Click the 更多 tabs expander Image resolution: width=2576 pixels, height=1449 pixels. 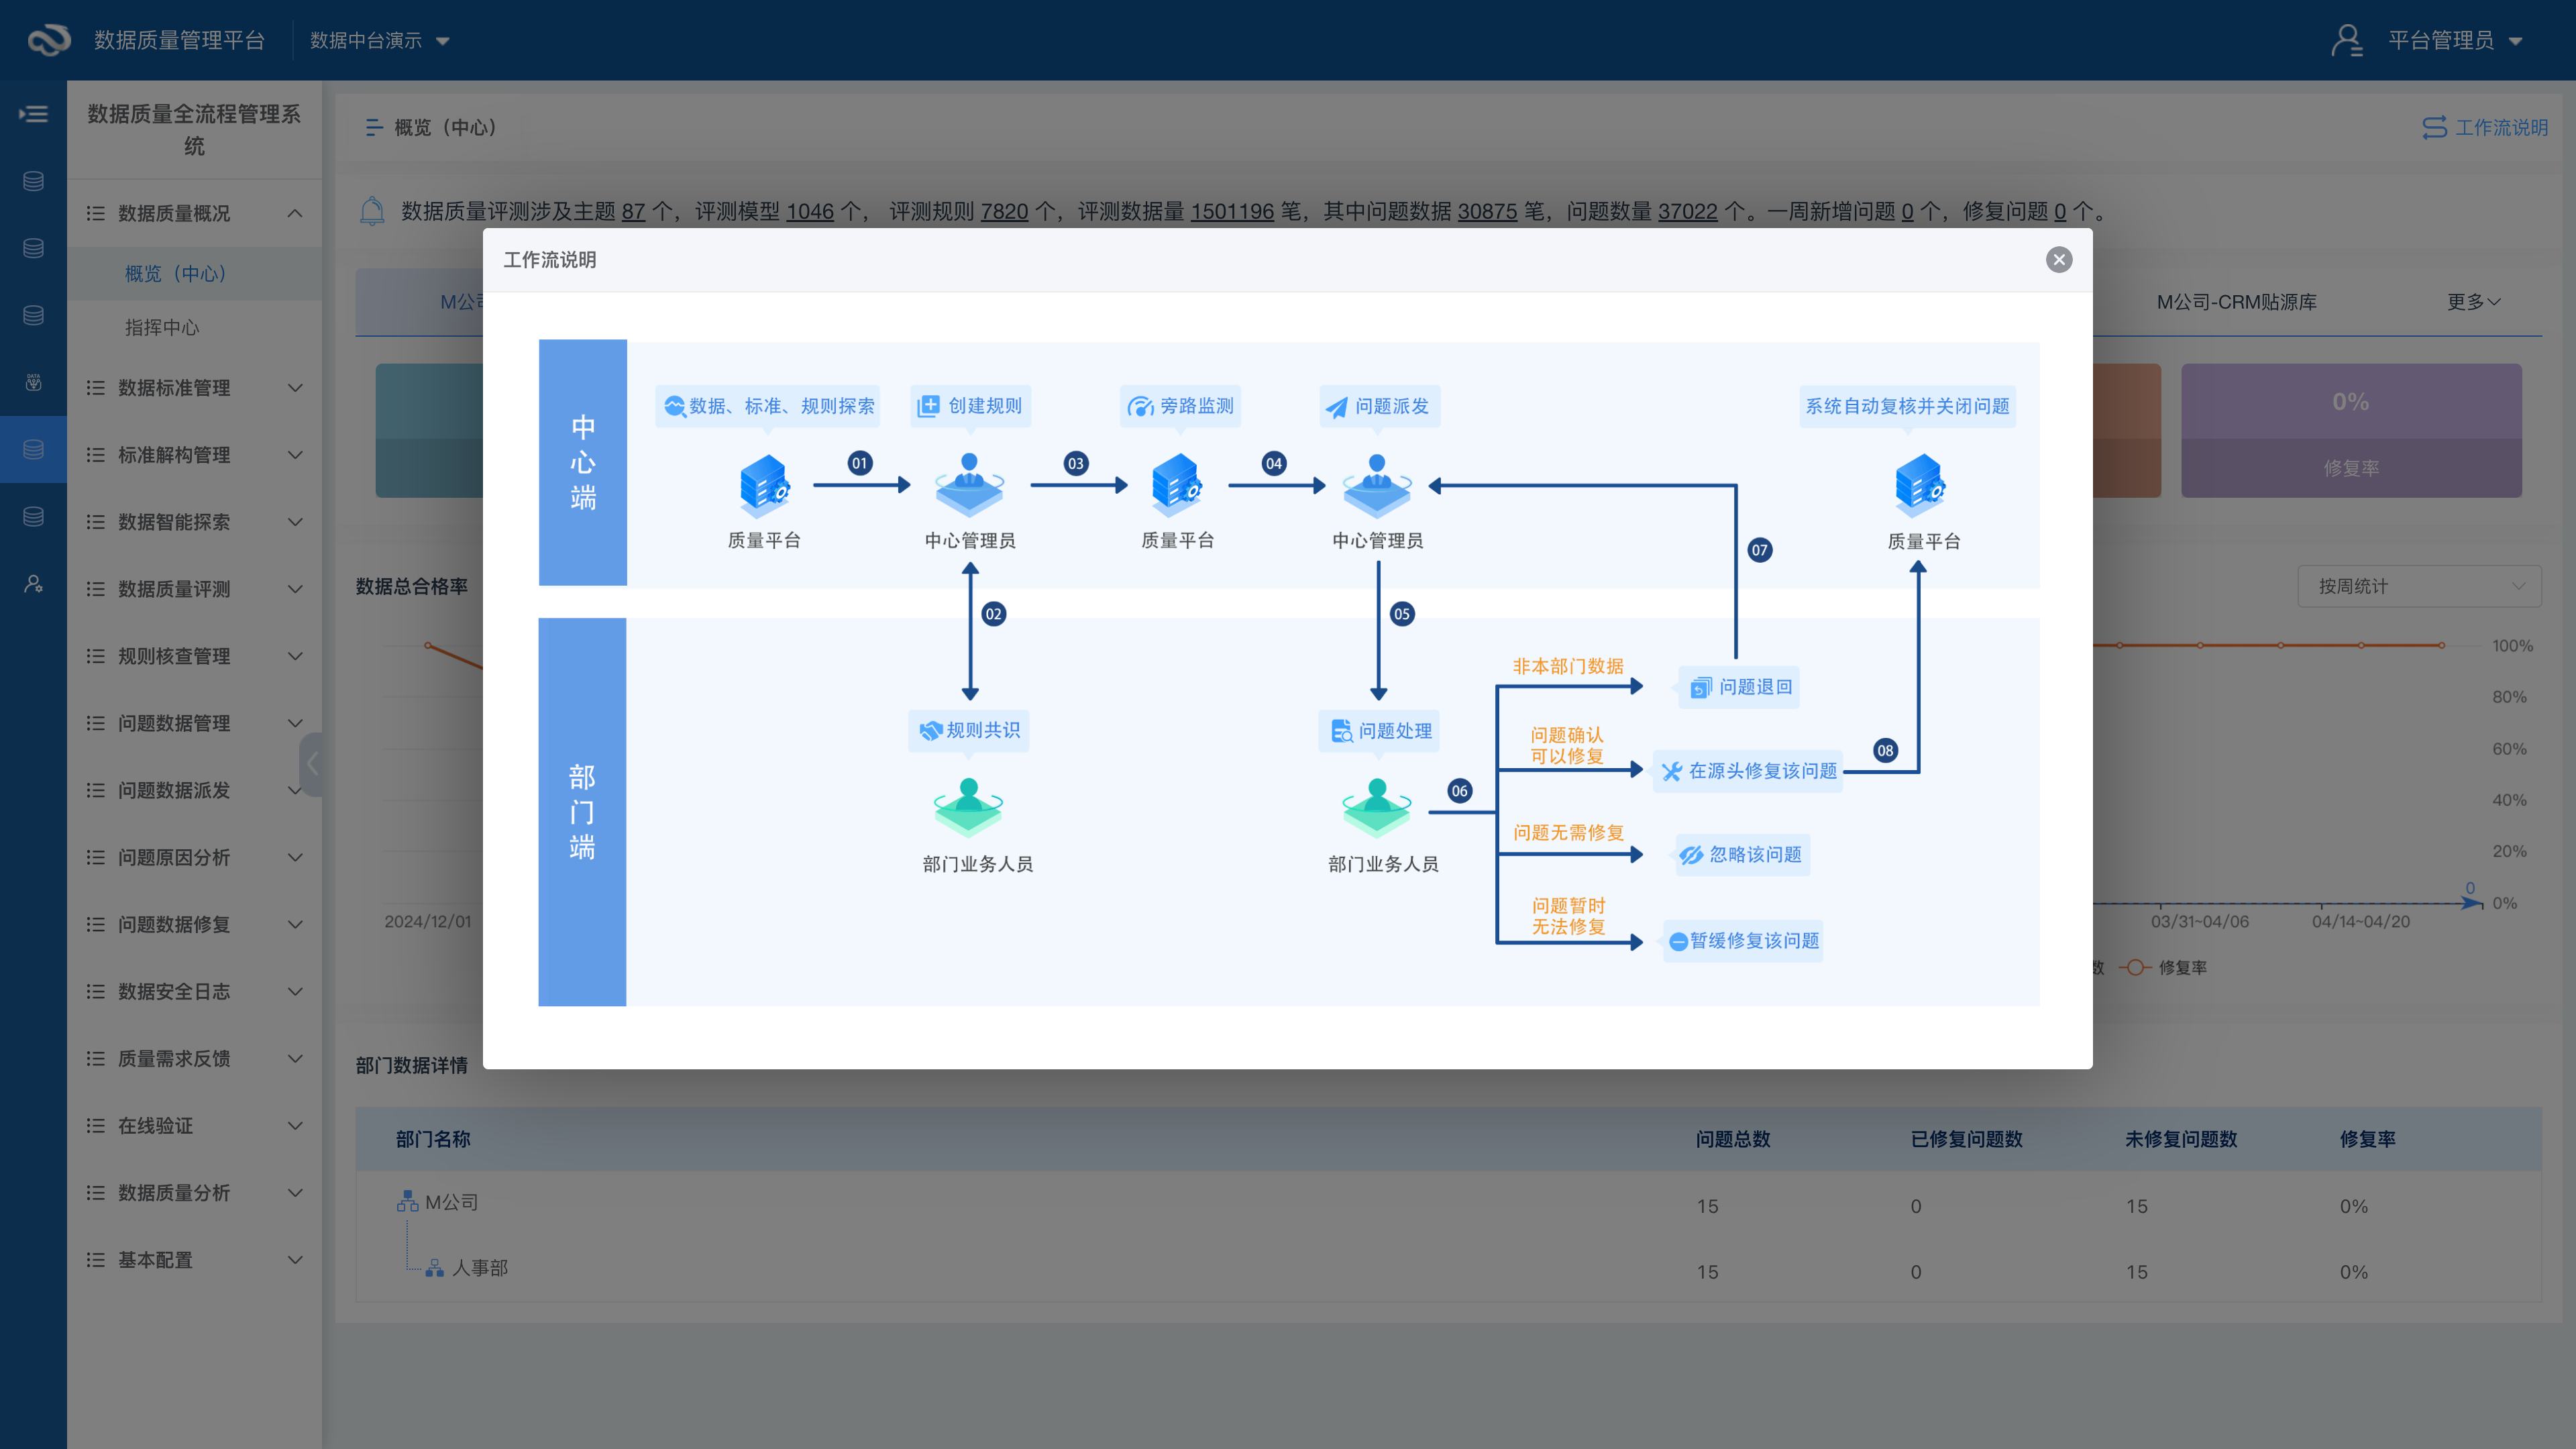pyautogui.click(x=2472, y=302)
